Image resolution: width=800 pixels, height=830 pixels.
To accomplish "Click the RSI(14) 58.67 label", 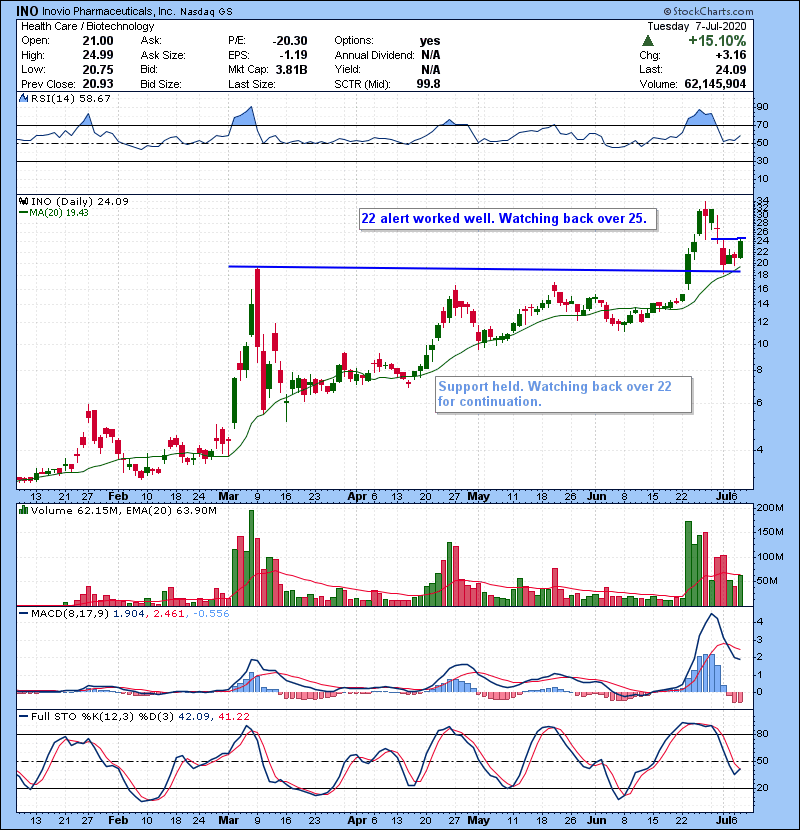I will 71,98.
